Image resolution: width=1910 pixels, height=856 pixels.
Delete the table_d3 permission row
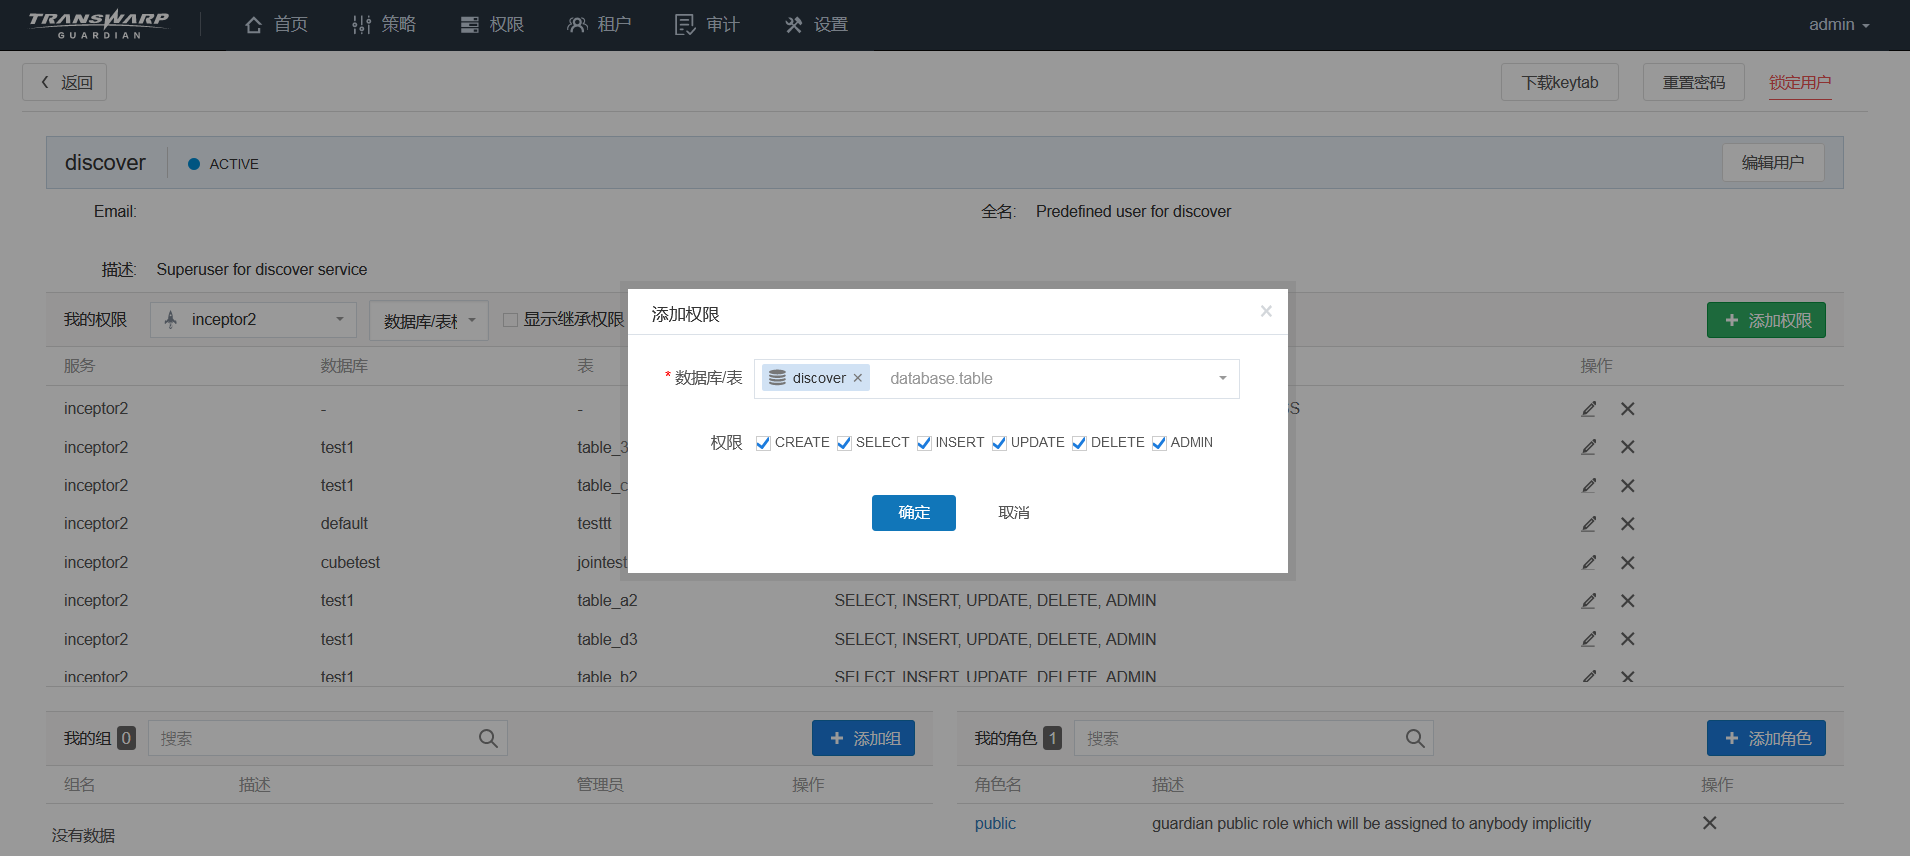click(x=1627, y=639)
